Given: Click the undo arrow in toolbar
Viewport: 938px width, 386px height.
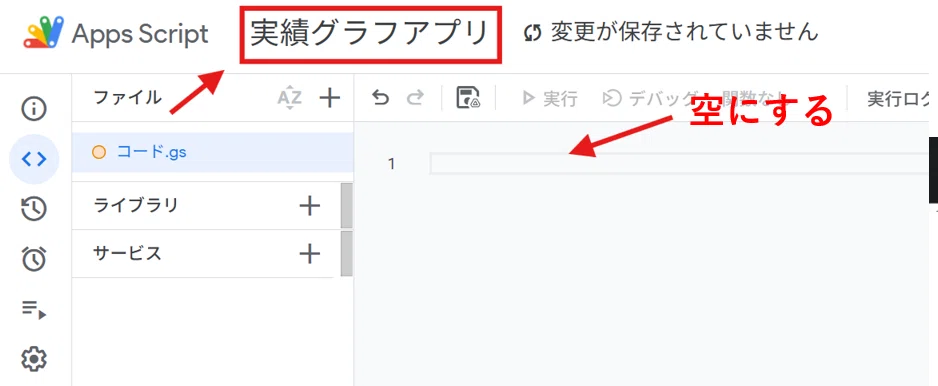Looking at the screenshot, I should tap(380, 98).
